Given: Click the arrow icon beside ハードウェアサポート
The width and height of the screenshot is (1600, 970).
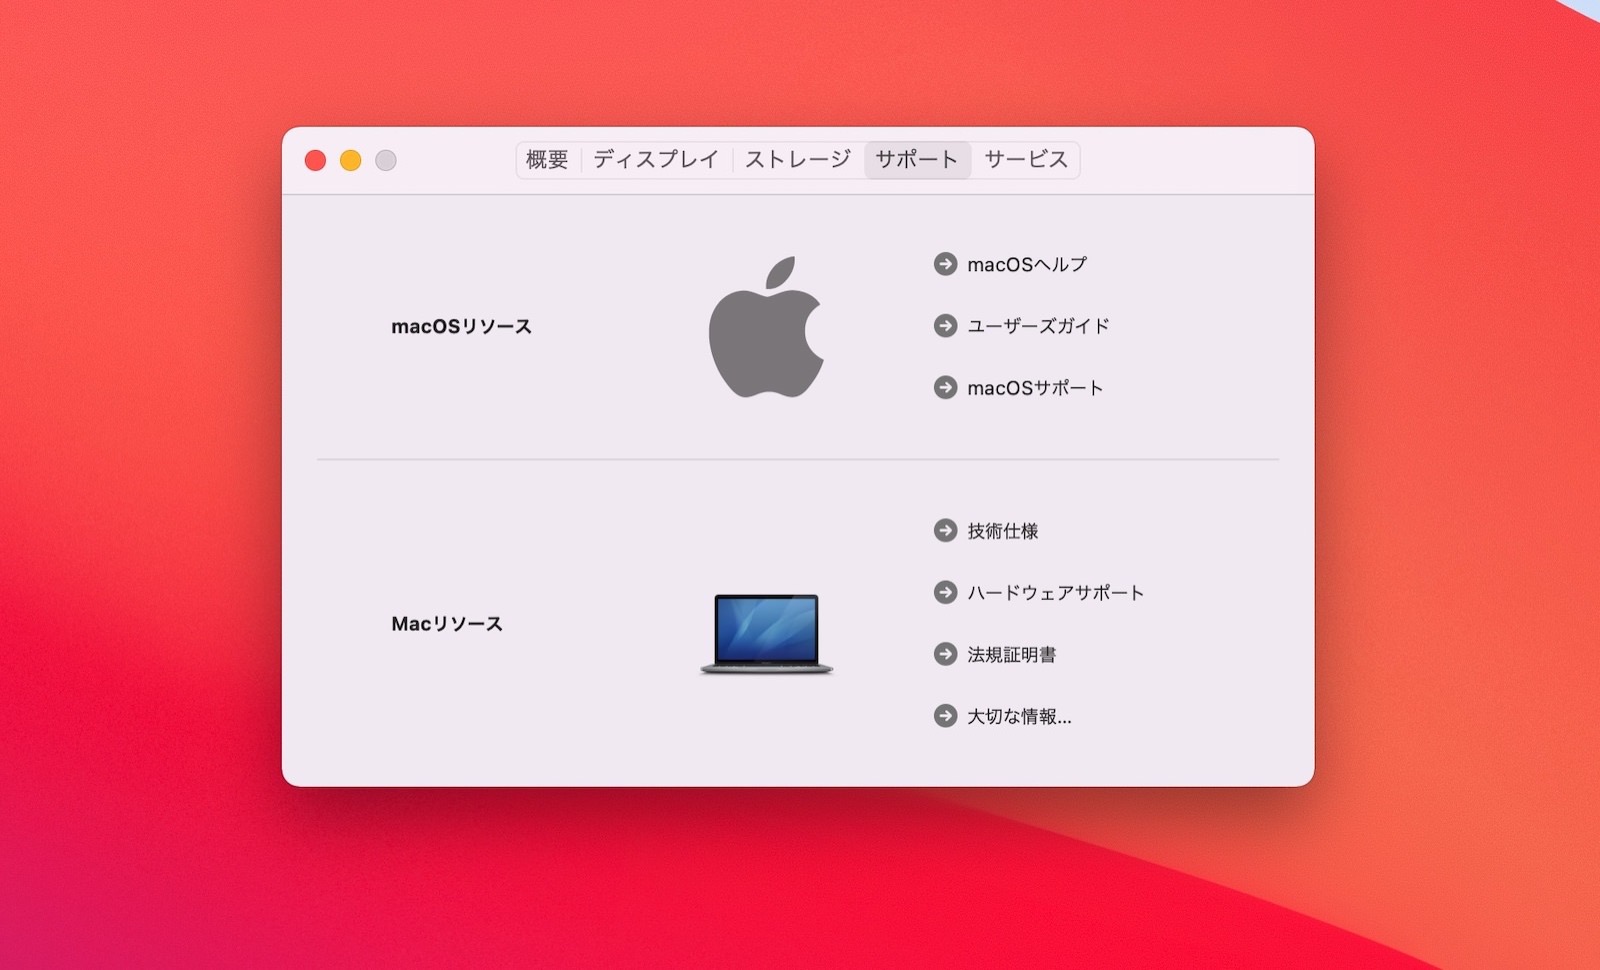Looking at the screenshot, I should [x=945, y=592].
